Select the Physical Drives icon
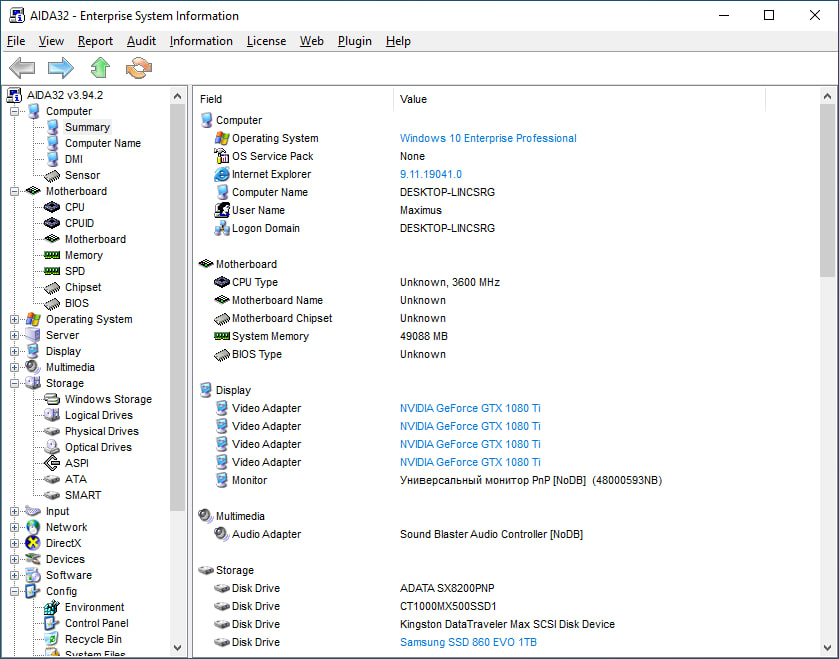Screen dimensions: 839x659 [52, 431]
